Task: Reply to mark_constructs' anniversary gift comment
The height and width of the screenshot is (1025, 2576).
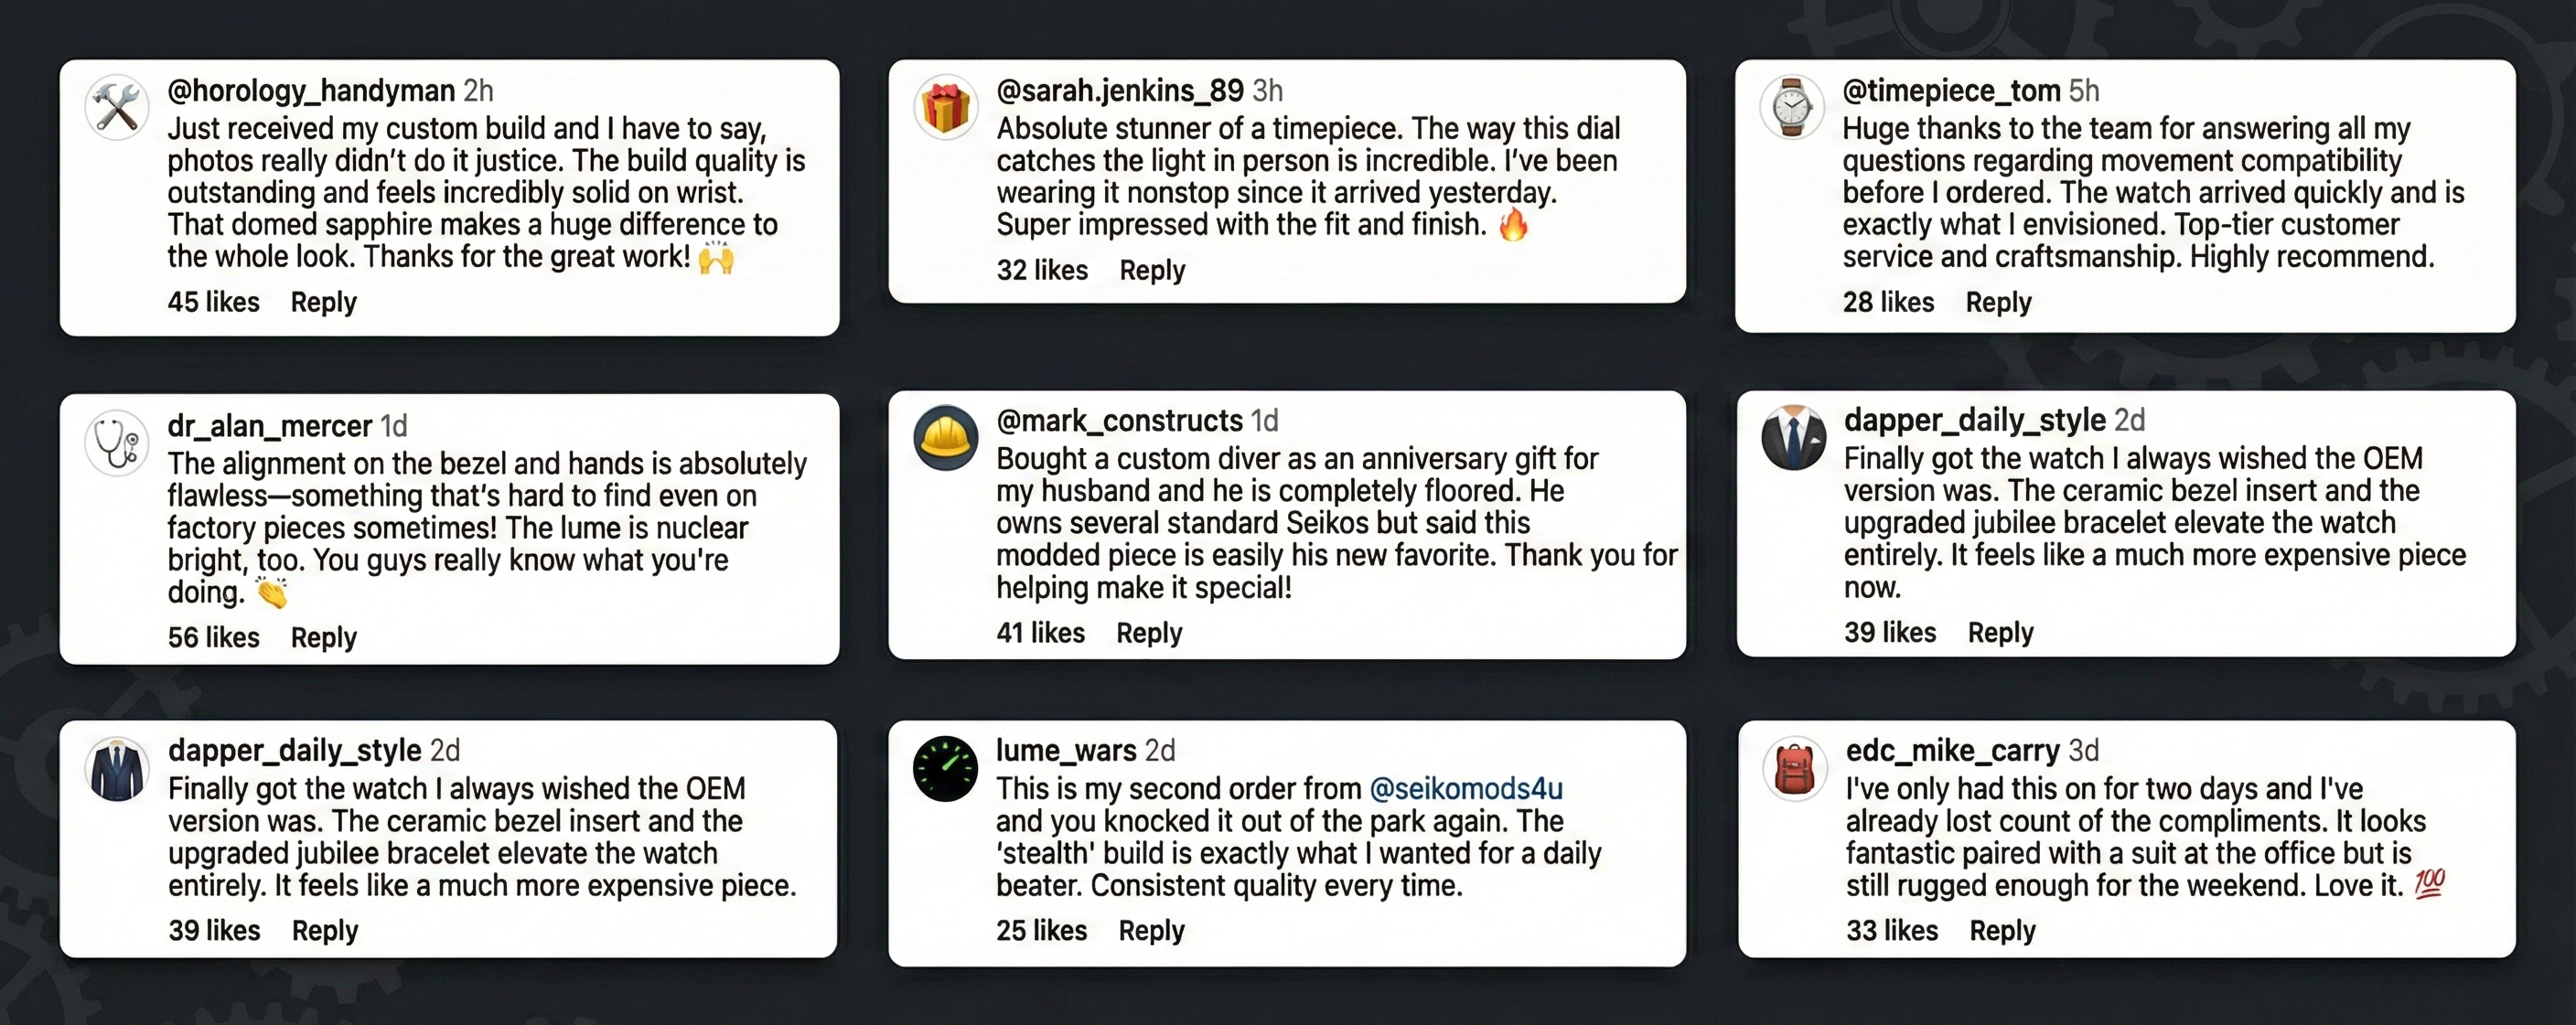Action: [1149, 633]
